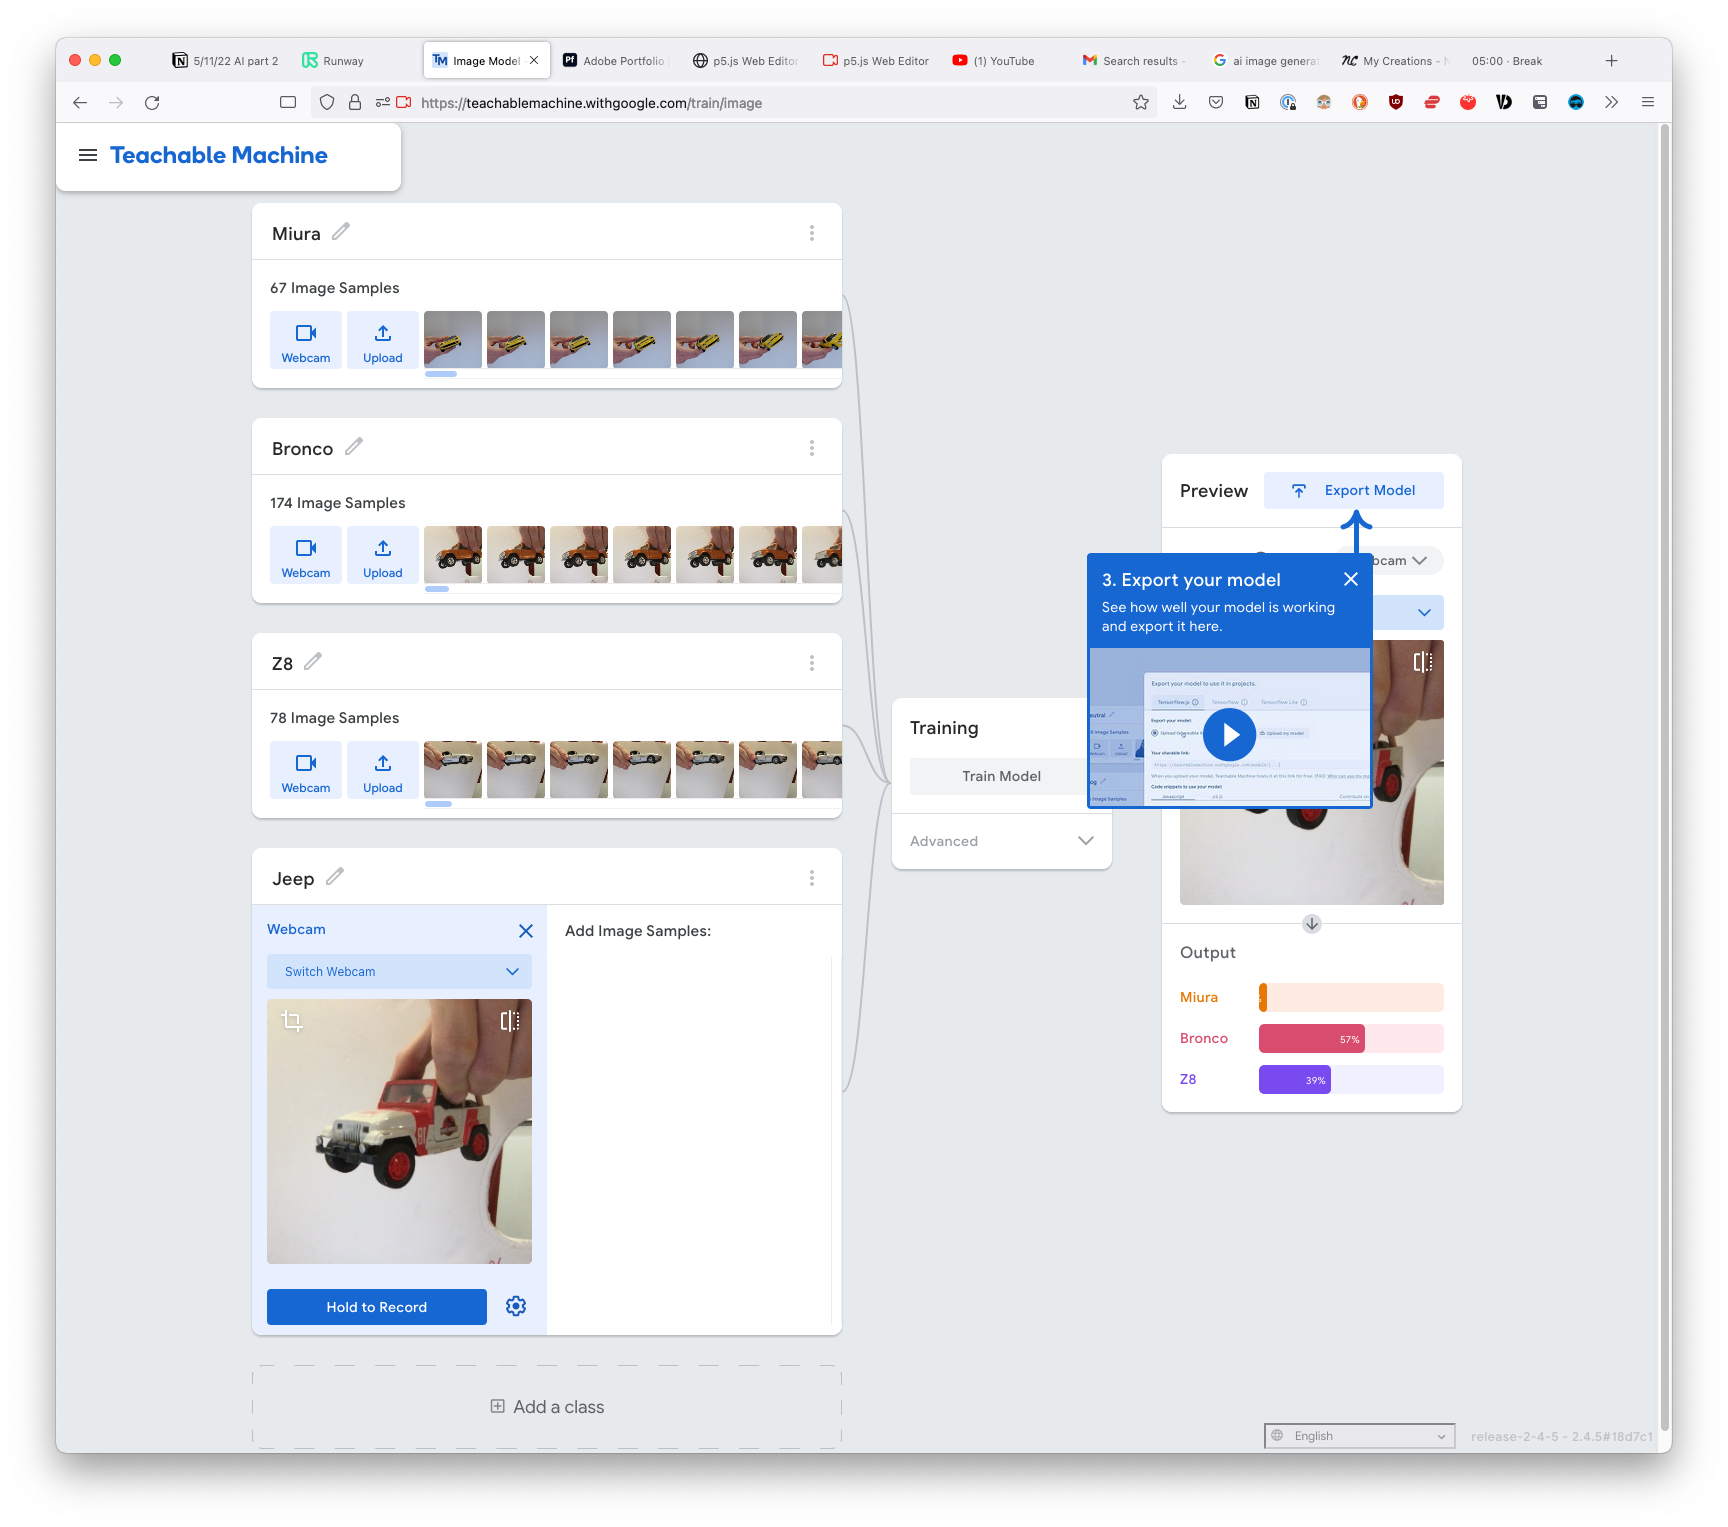The image size is (1728, 1527).
Task: Reload the current page
Action: pos(152,102)
